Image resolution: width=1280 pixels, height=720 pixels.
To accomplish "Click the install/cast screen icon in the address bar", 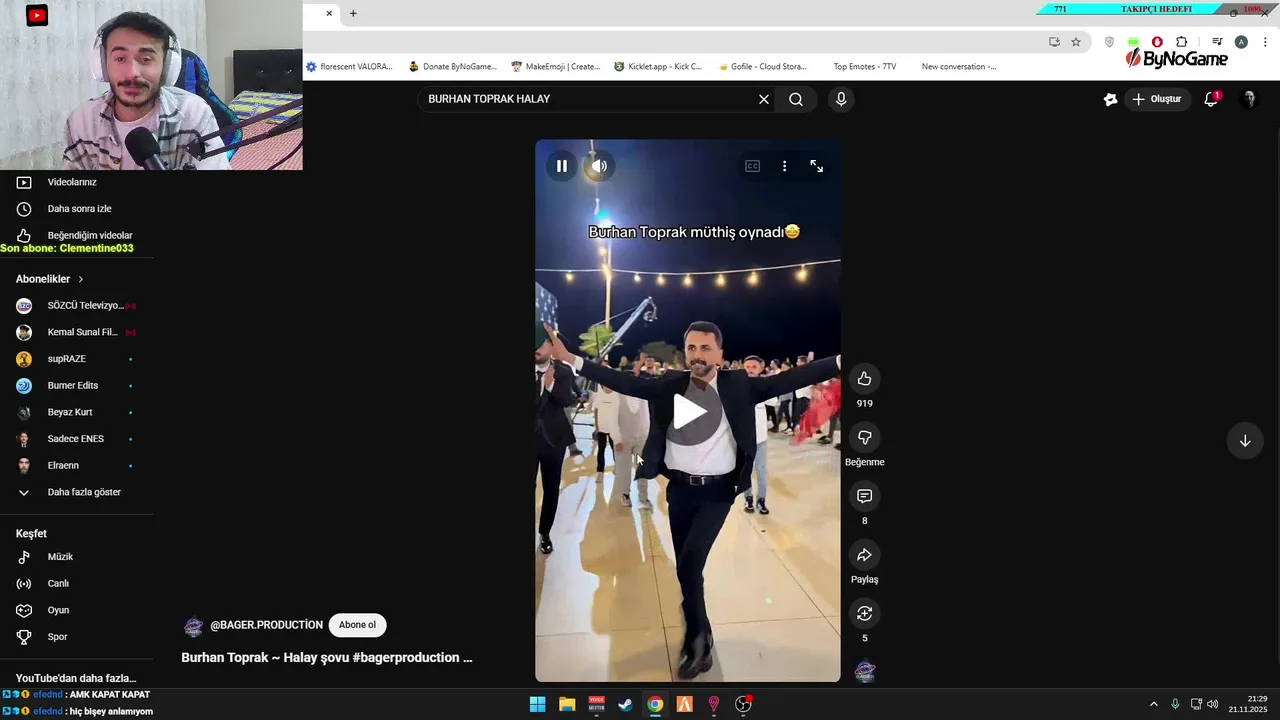I will point(1054,42).
